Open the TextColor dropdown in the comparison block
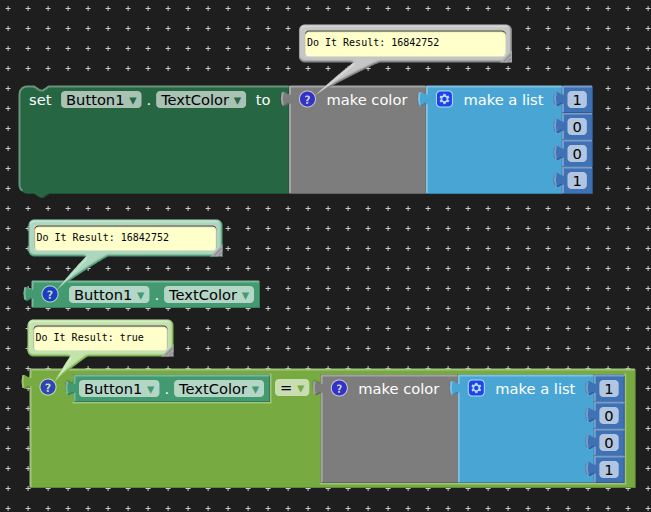Image resolution: width=651 pixels, height=512 pixels. 219,389
